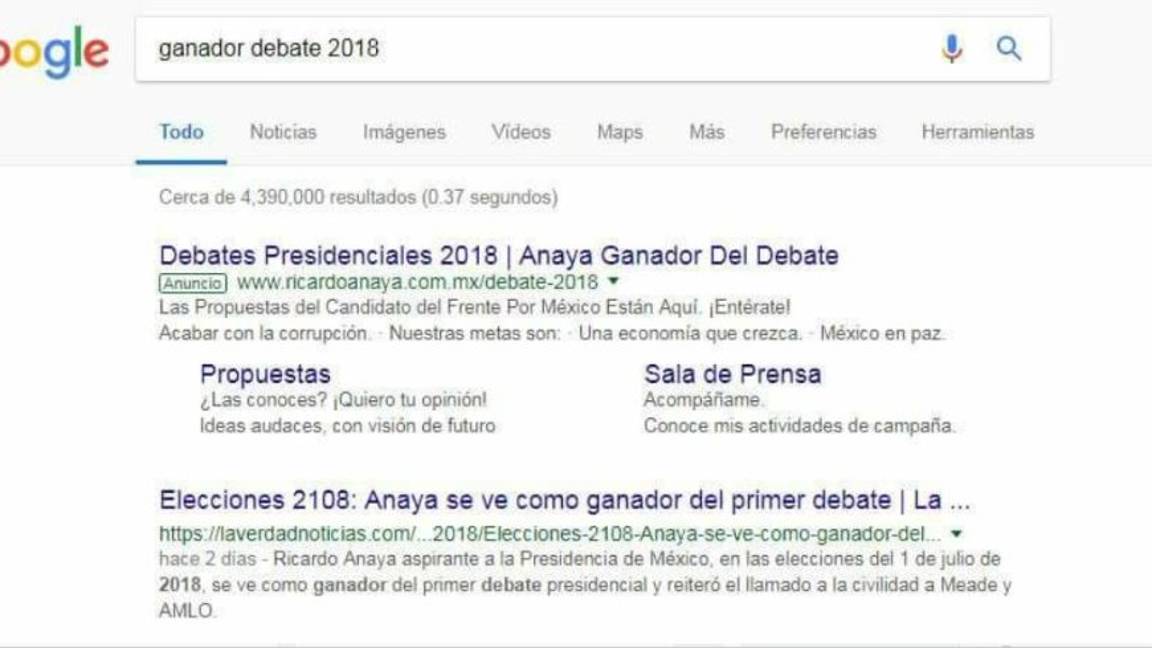
Task: Open the Herramientas menu
Action: [x=976, y=131]
